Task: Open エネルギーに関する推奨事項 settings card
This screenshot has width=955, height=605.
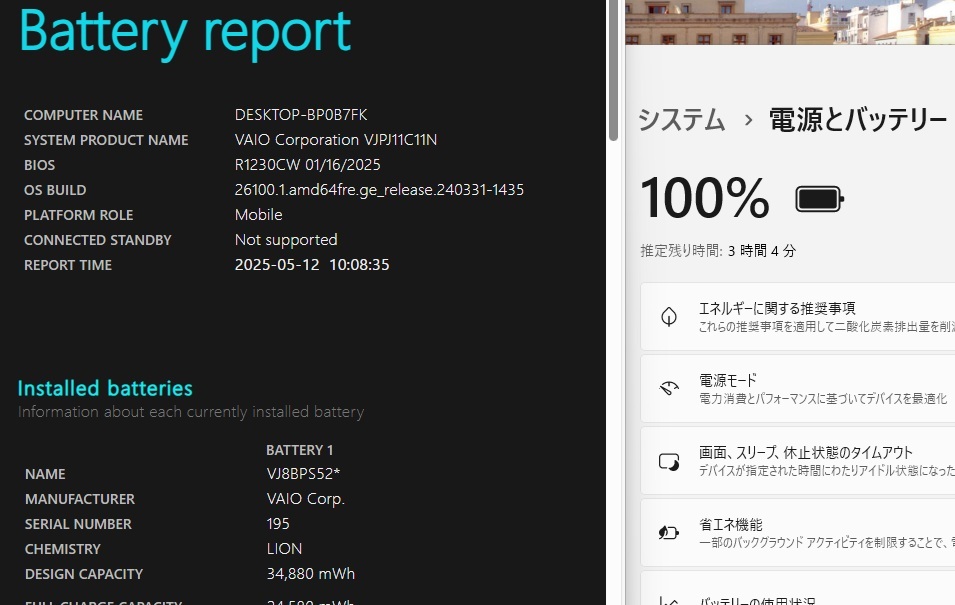Action: point(797,316)
